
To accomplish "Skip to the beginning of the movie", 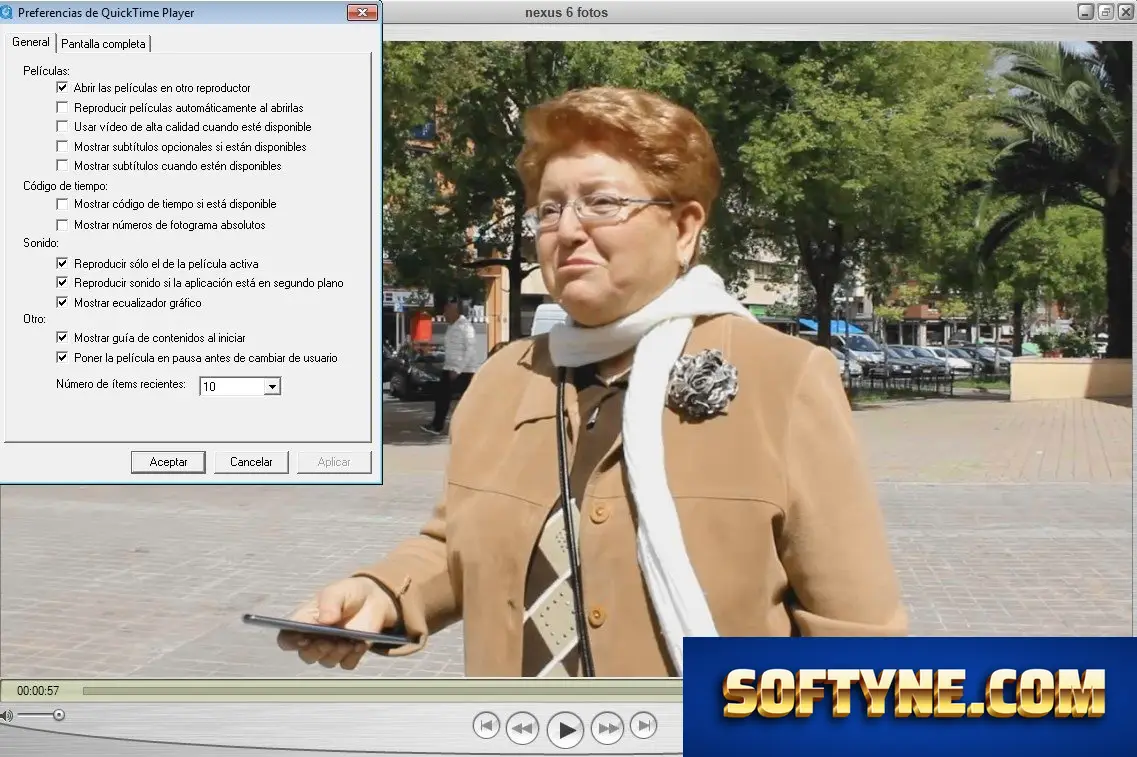I will (486, 725).
